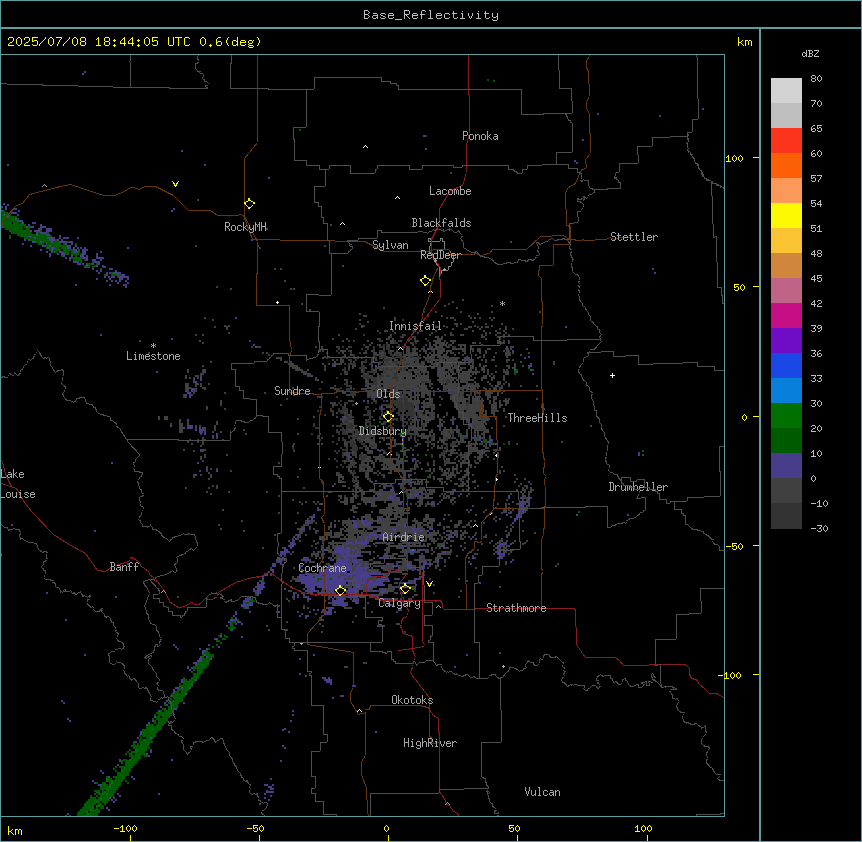Pick the light blue 30-33 dBZ swatch

click(786, 391)
